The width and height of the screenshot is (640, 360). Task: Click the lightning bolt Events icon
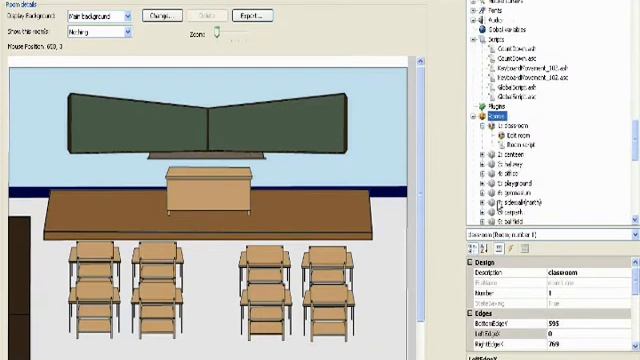pos(511,249)
